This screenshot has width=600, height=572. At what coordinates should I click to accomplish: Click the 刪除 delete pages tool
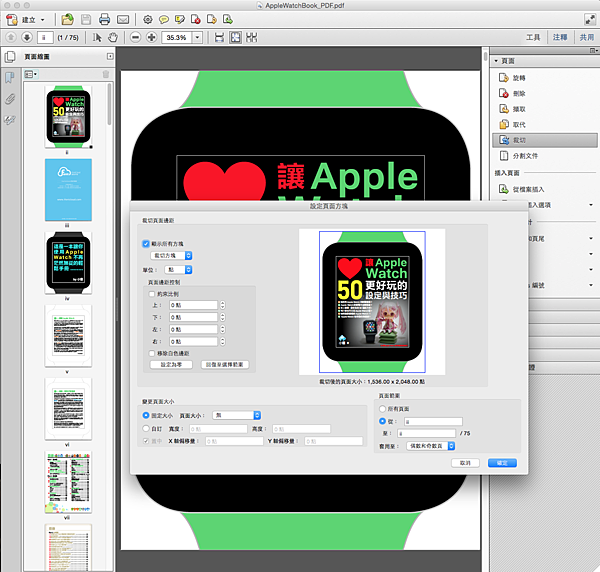point(517,93)
